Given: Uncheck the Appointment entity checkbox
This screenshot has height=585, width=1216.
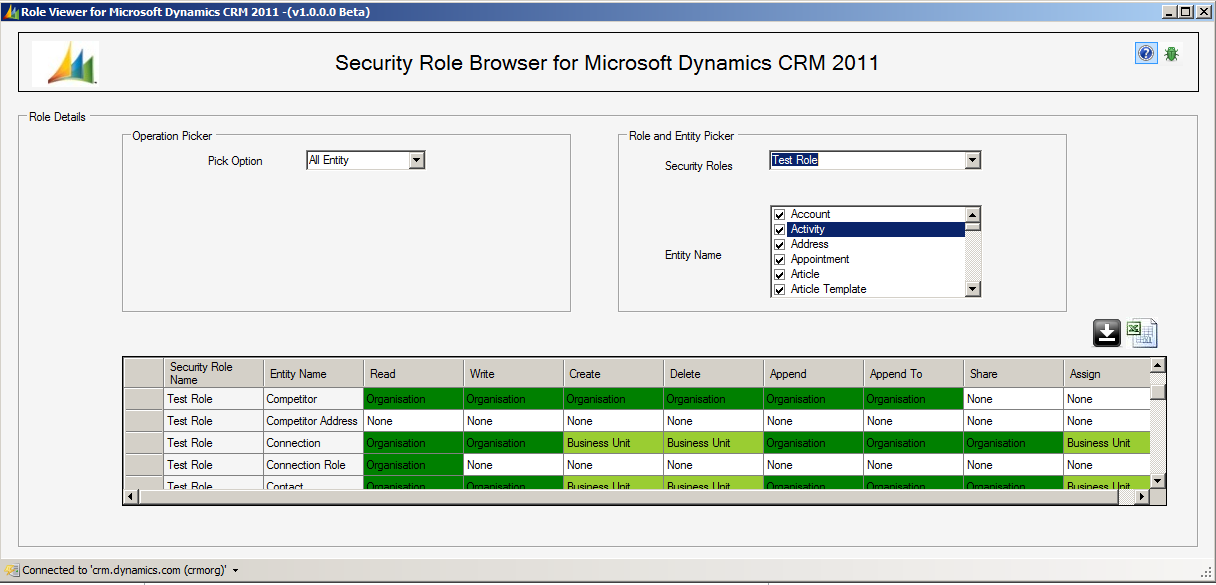Looking at the screenshot, I should 780,259.
